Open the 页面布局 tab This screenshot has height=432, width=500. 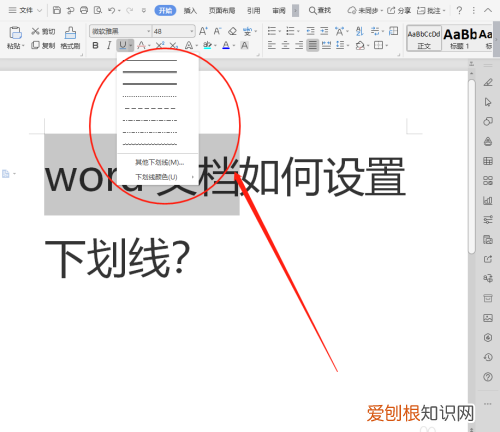pos(222,11)
